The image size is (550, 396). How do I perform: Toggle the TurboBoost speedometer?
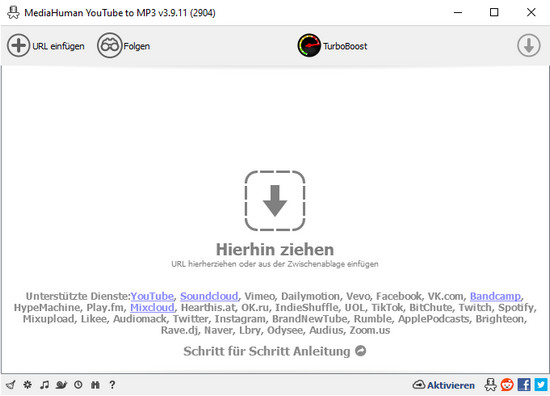[309, 45]
